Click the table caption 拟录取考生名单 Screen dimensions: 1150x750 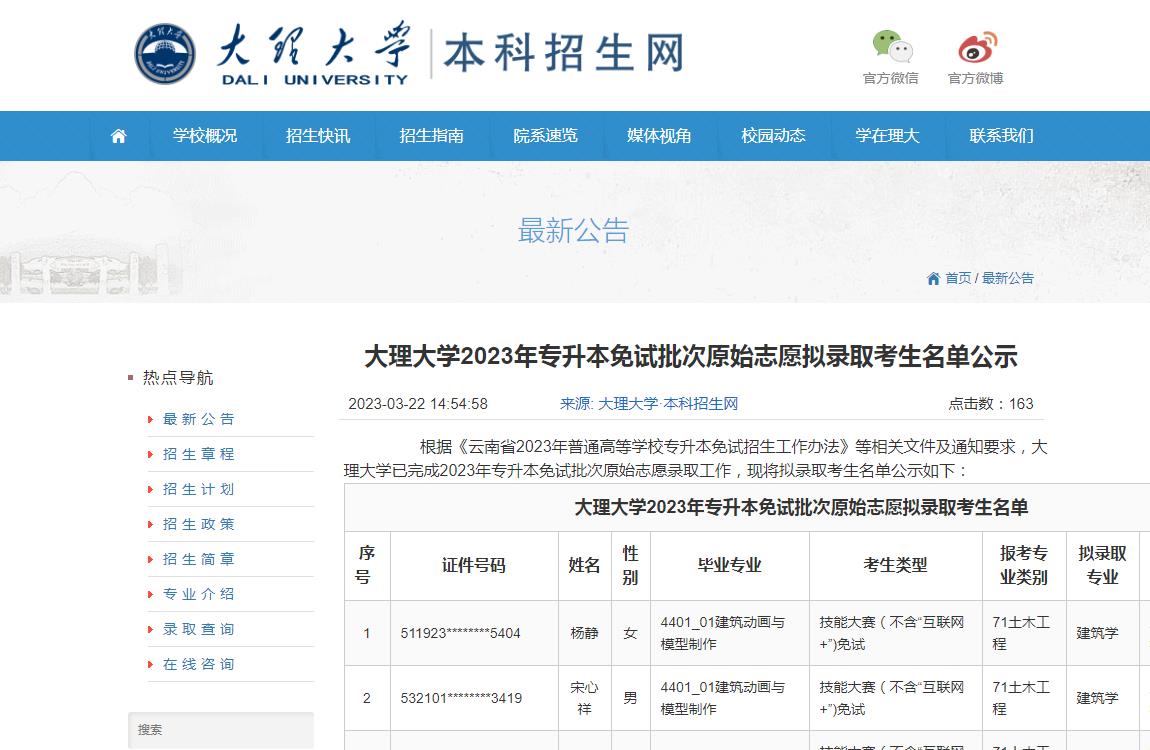[801, 507]
